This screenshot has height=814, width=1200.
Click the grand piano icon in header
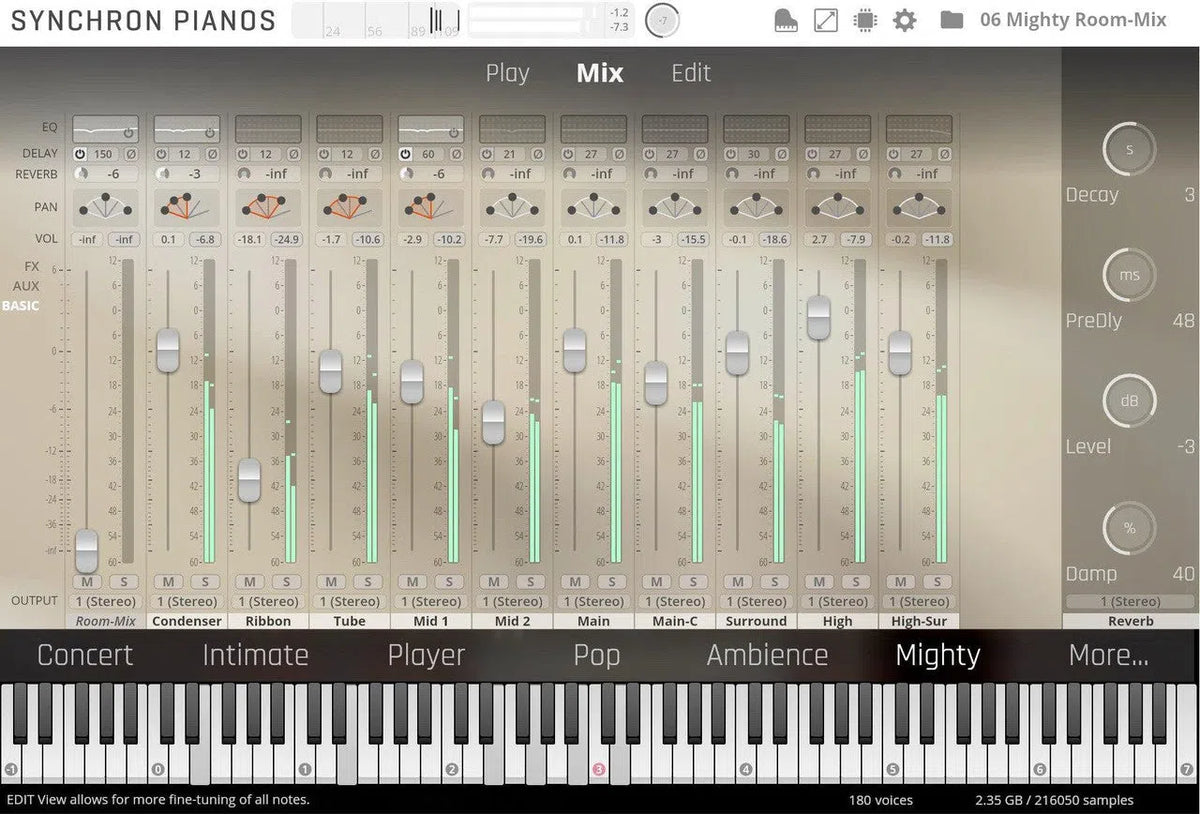tap(787, 20)
